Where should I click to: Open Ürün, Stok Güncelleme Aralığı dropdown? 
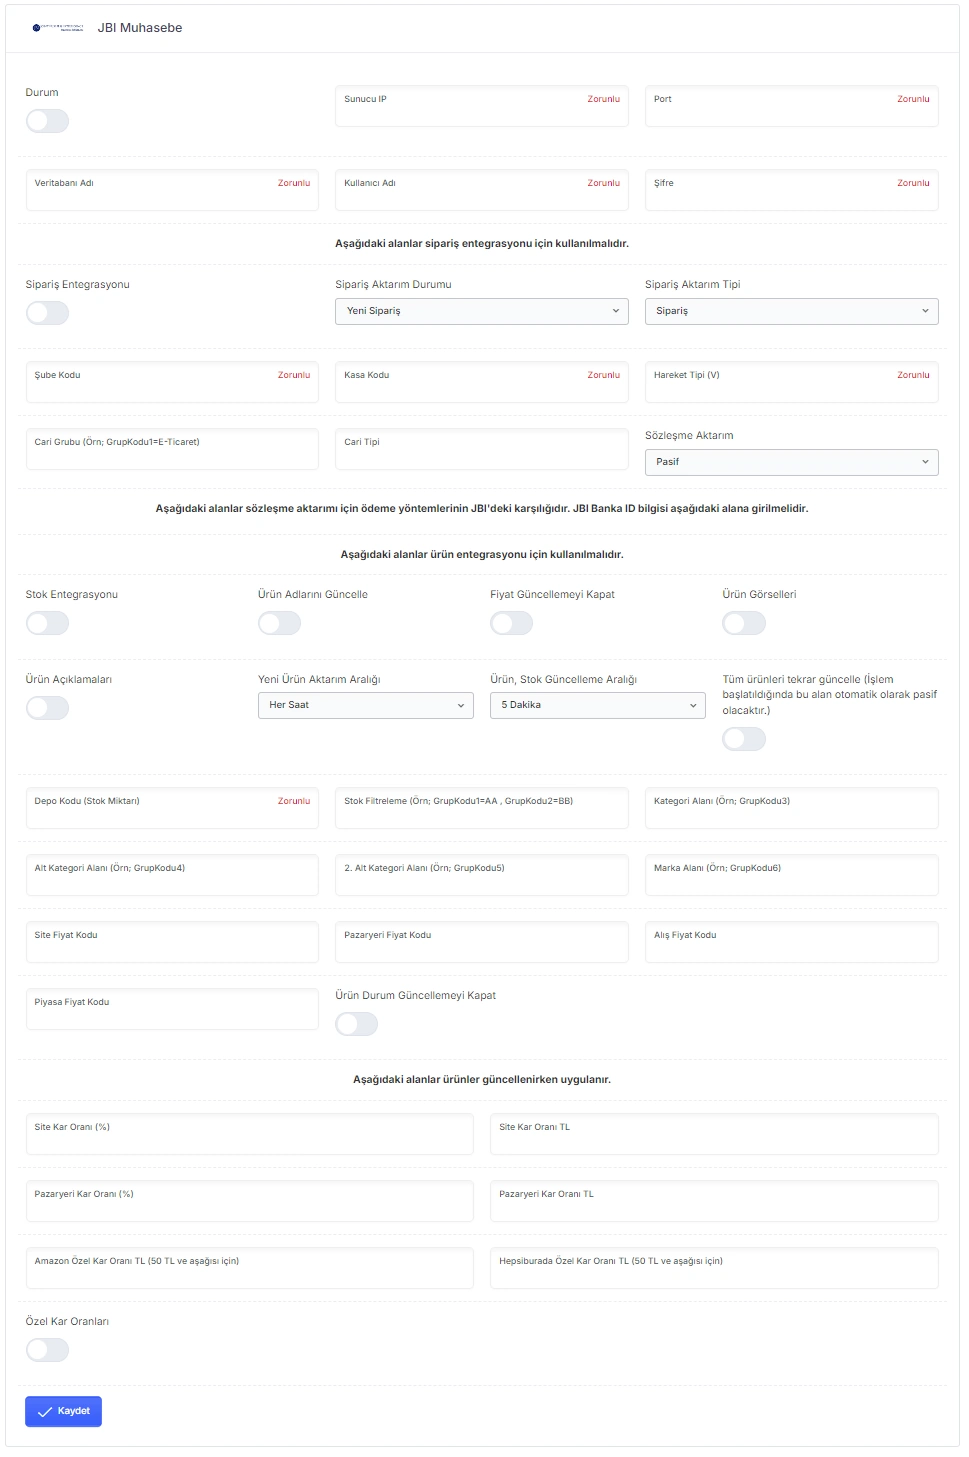pyautogui.click(x=598, y=705)
